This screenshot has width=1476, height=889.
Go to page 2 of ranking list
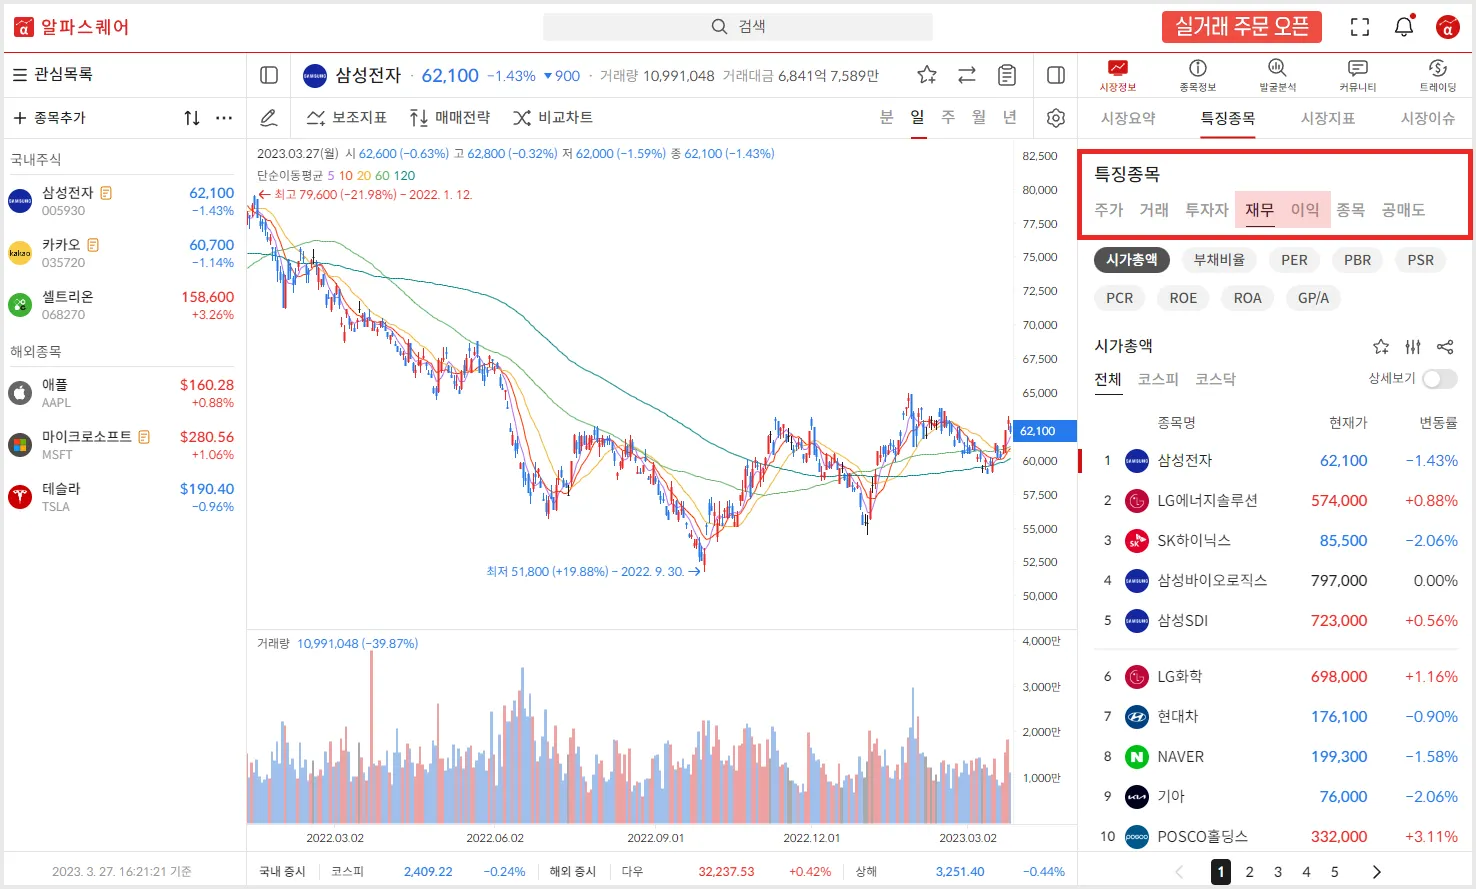pos(1249,872)
